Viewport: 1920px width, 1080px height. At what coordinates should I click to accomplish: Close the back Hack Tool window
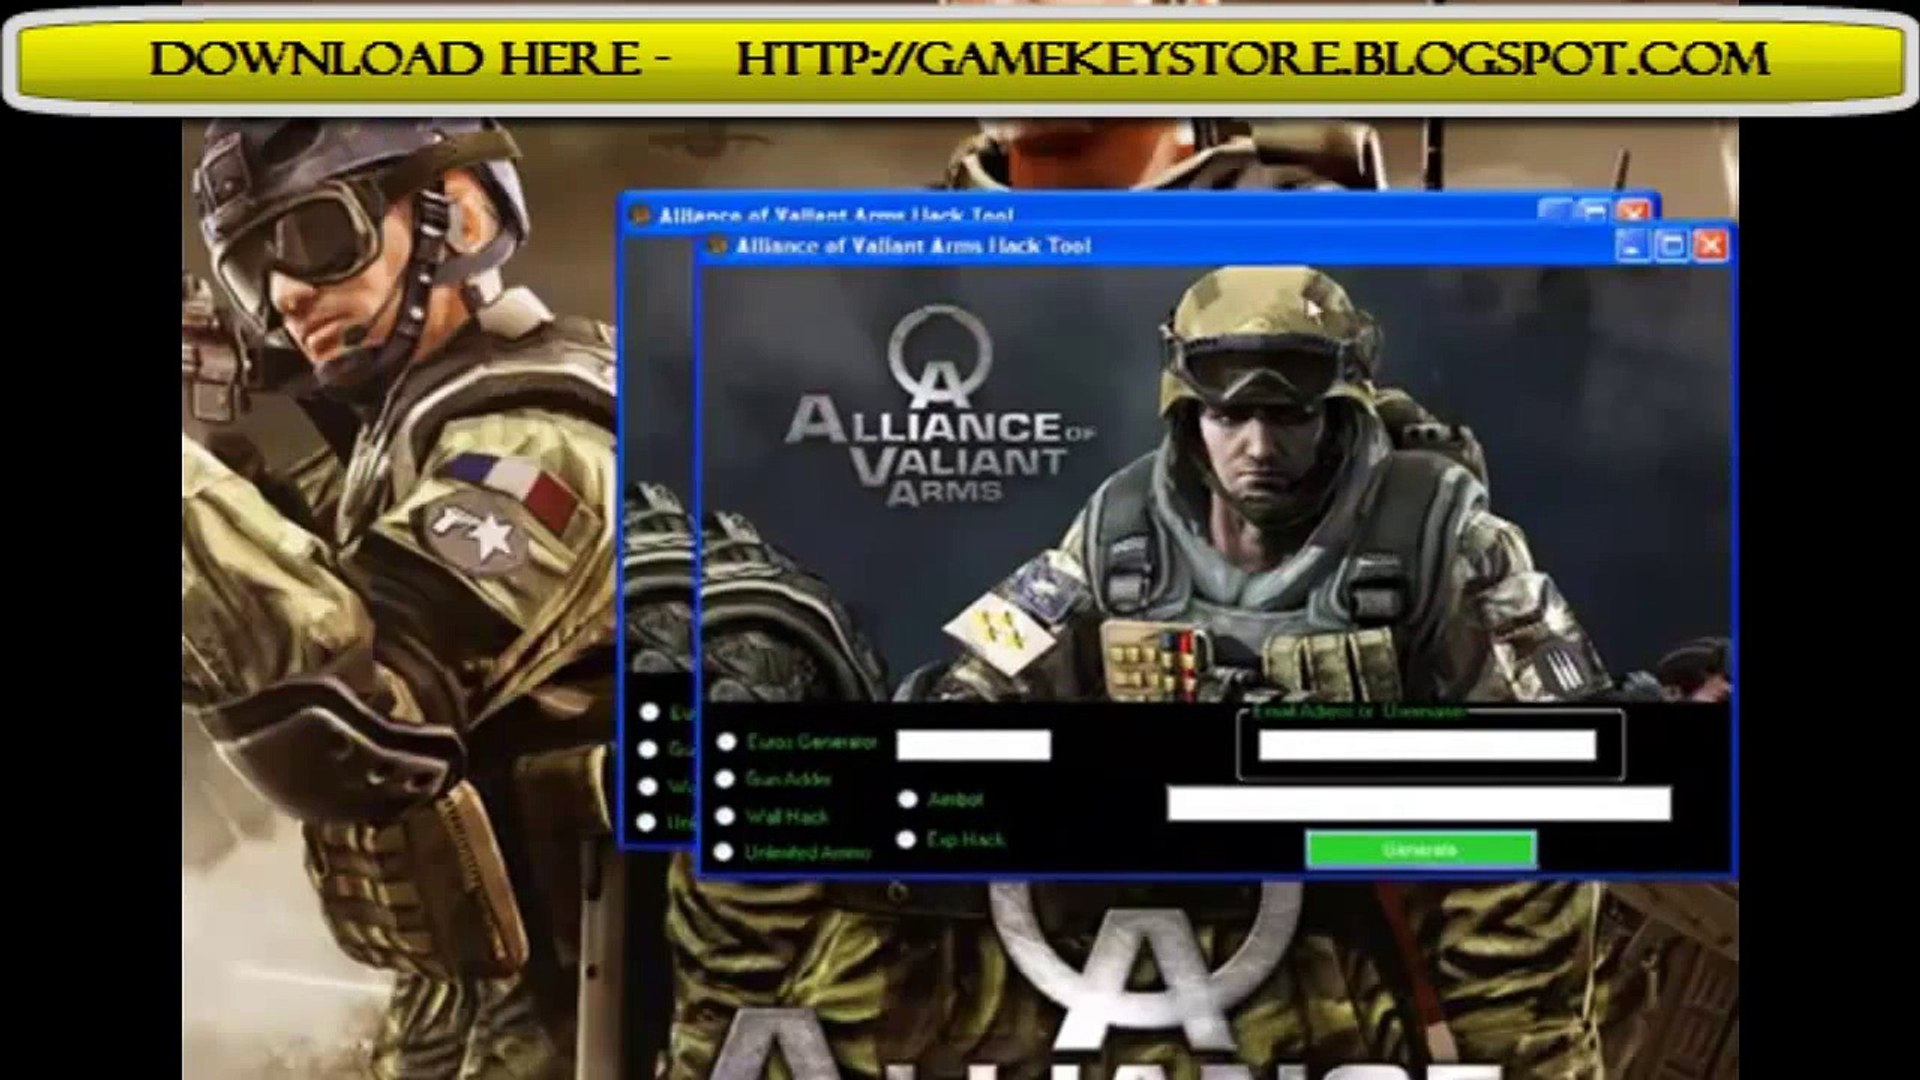(1633, 212)
